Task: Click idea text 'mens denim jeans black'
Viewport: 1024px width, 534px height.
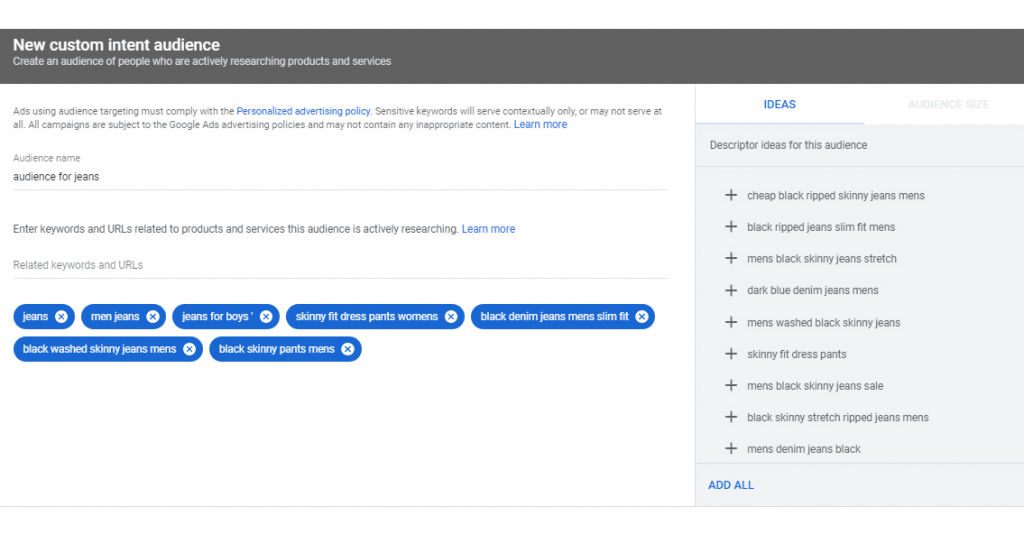Action: click(x=804, y=449)
